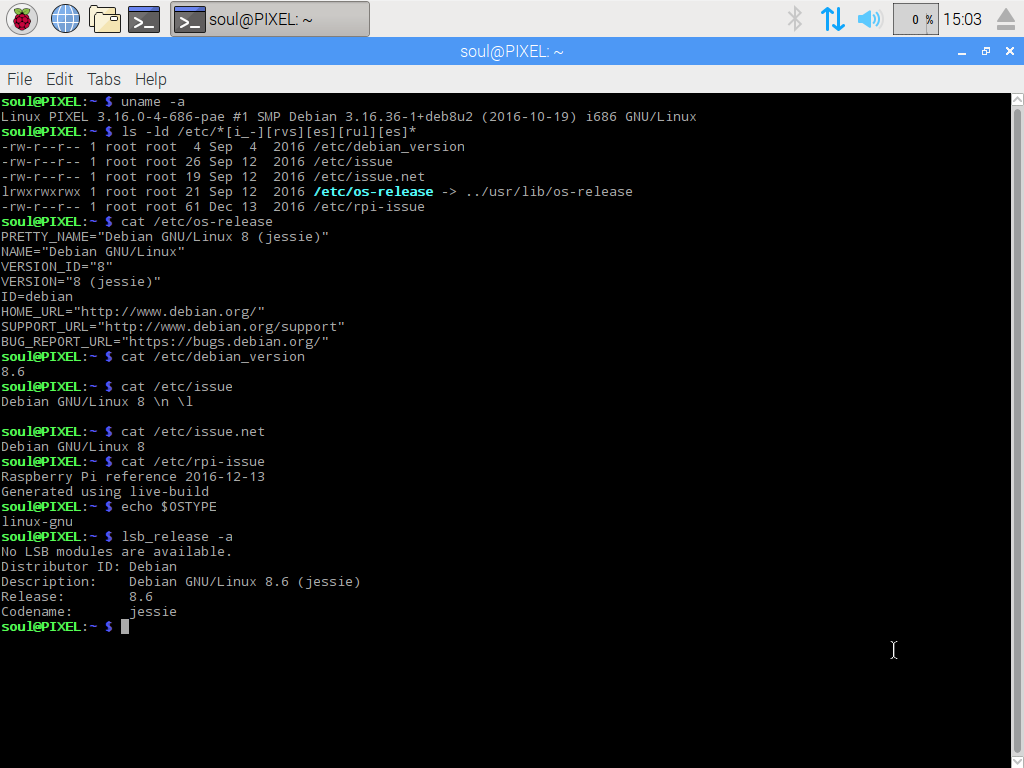Click the 15:03 clock

963,19
